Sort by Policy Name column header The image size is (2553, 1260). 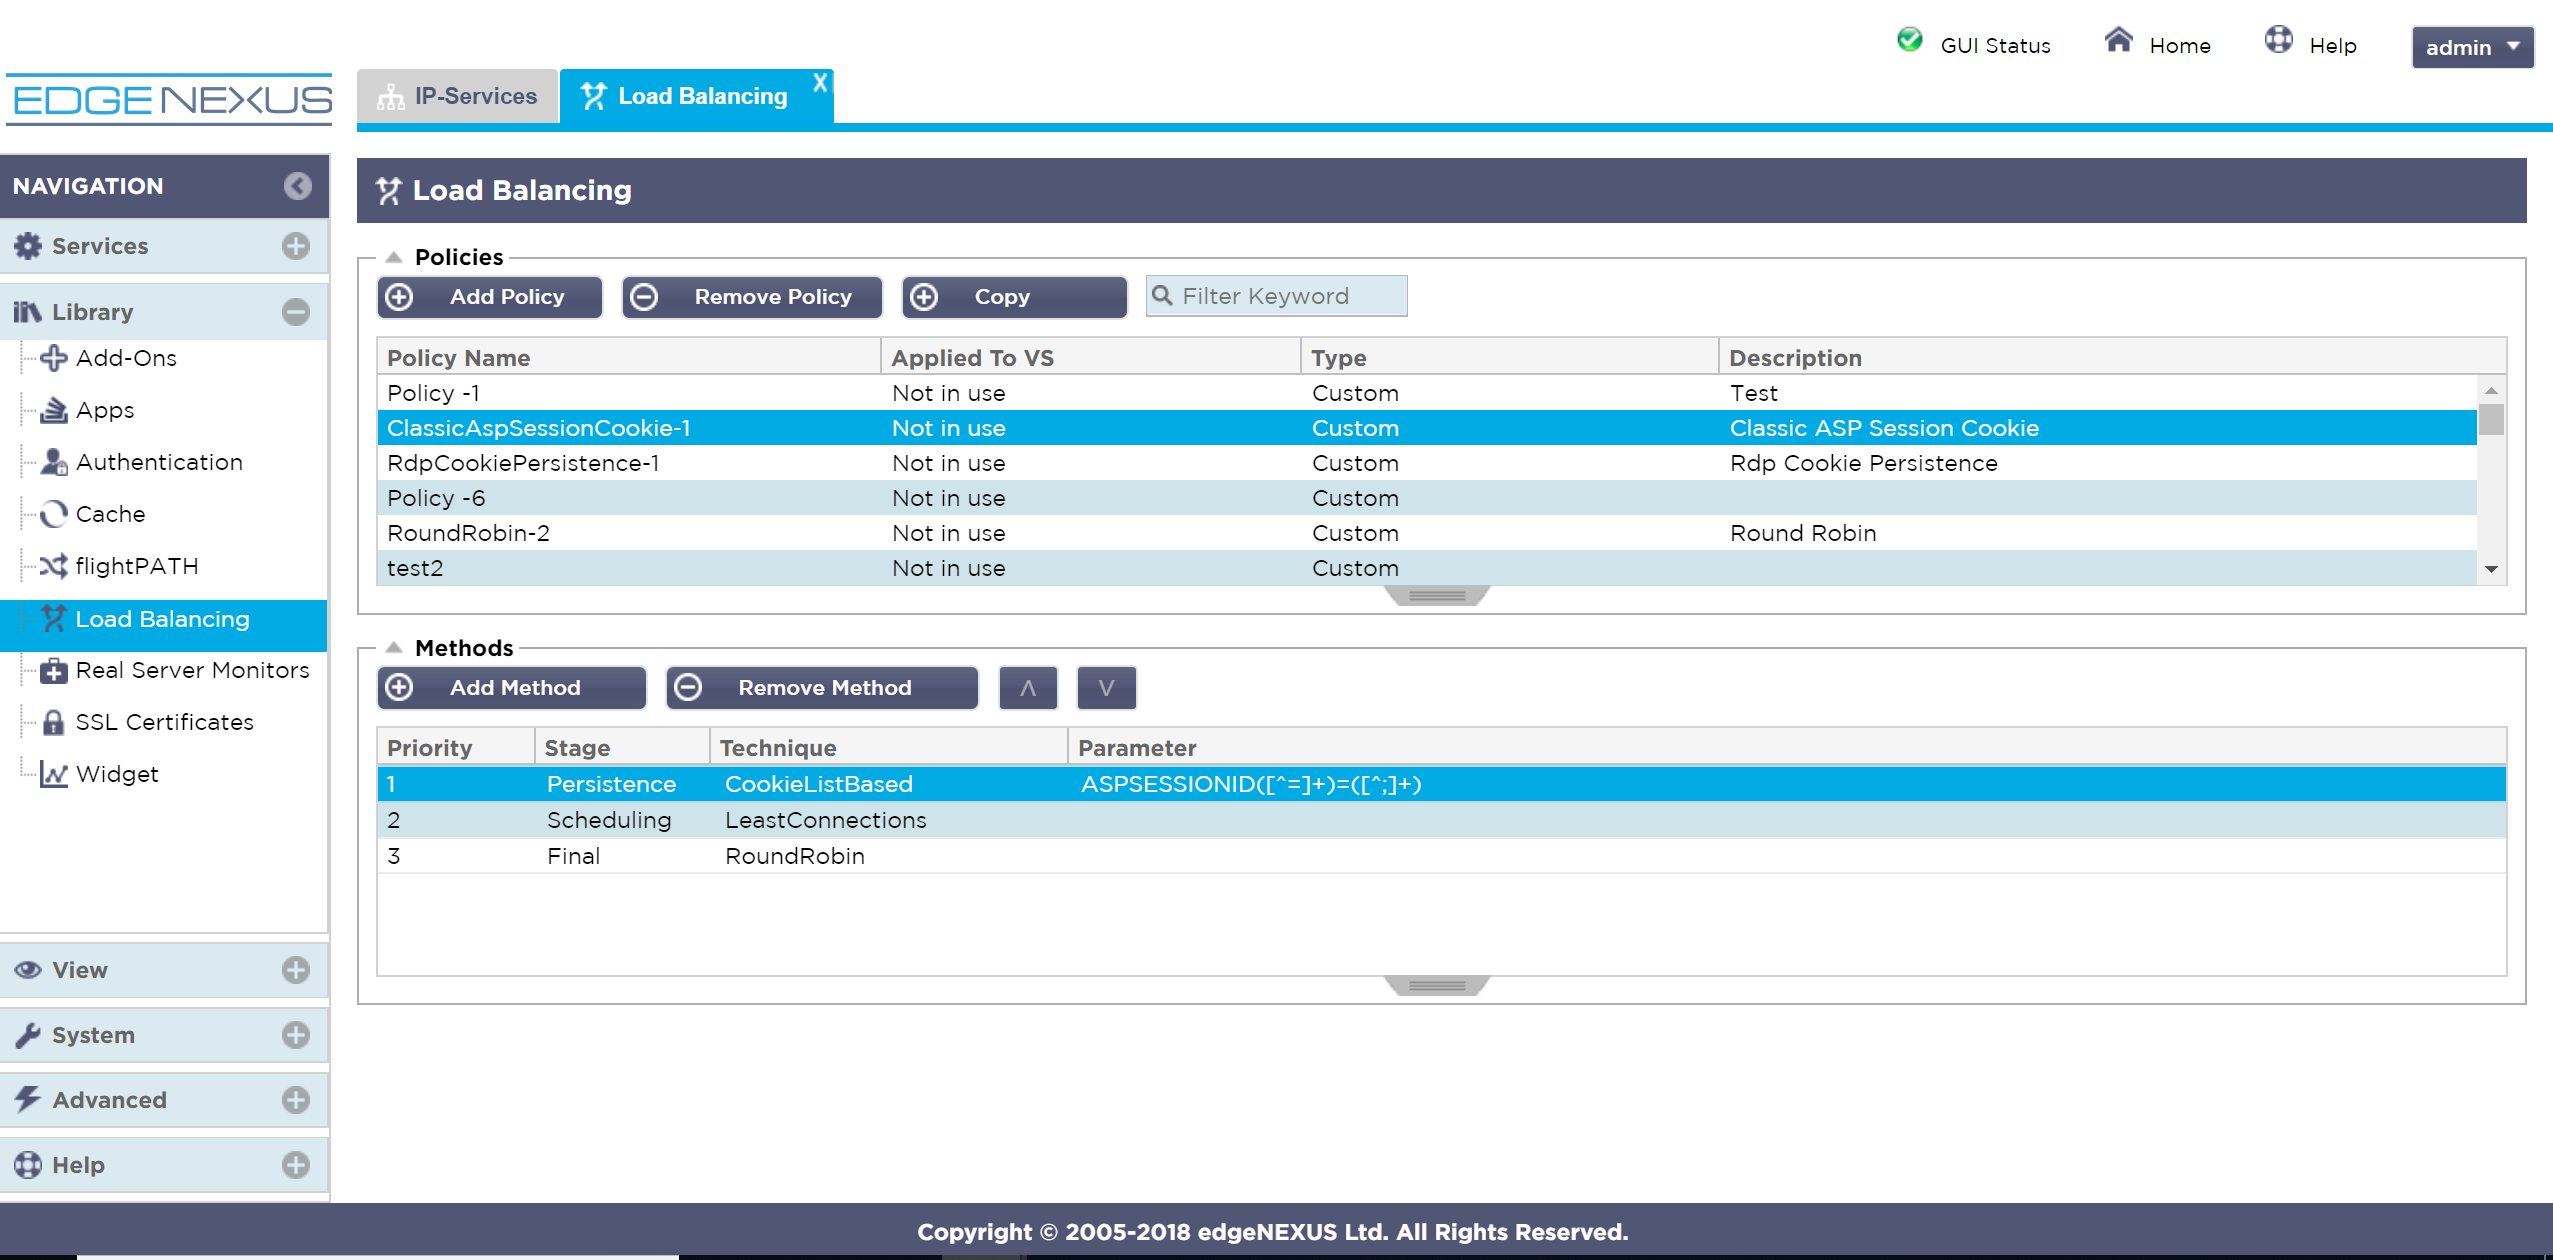coord(628,358)
